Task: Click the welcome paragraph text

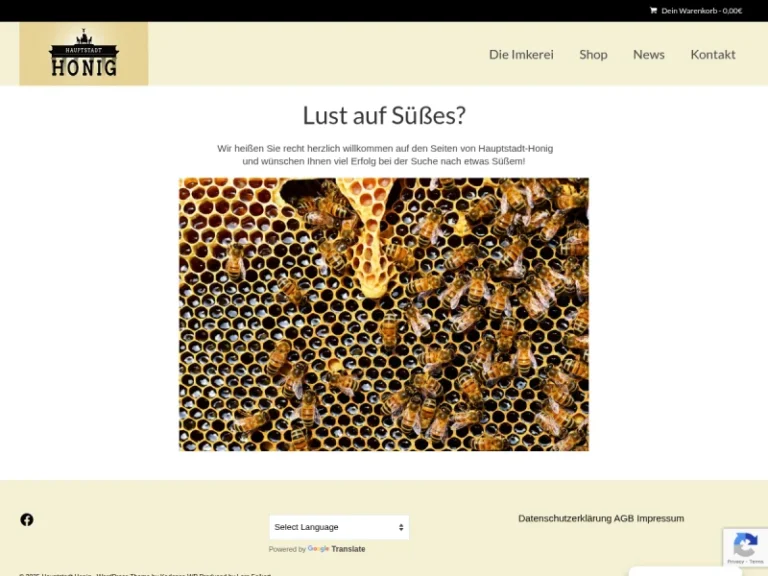Action: pyautogui.click(x=384, y=154)
